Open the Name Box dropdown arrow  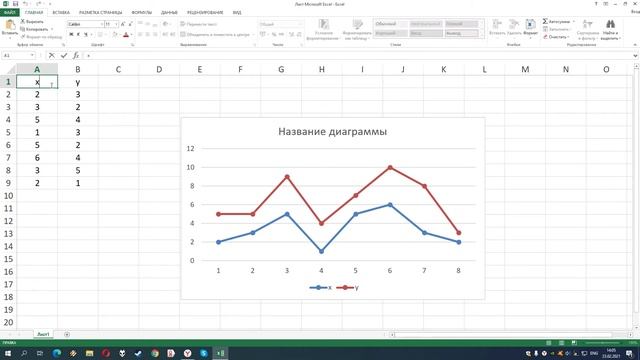click(32, 55)
